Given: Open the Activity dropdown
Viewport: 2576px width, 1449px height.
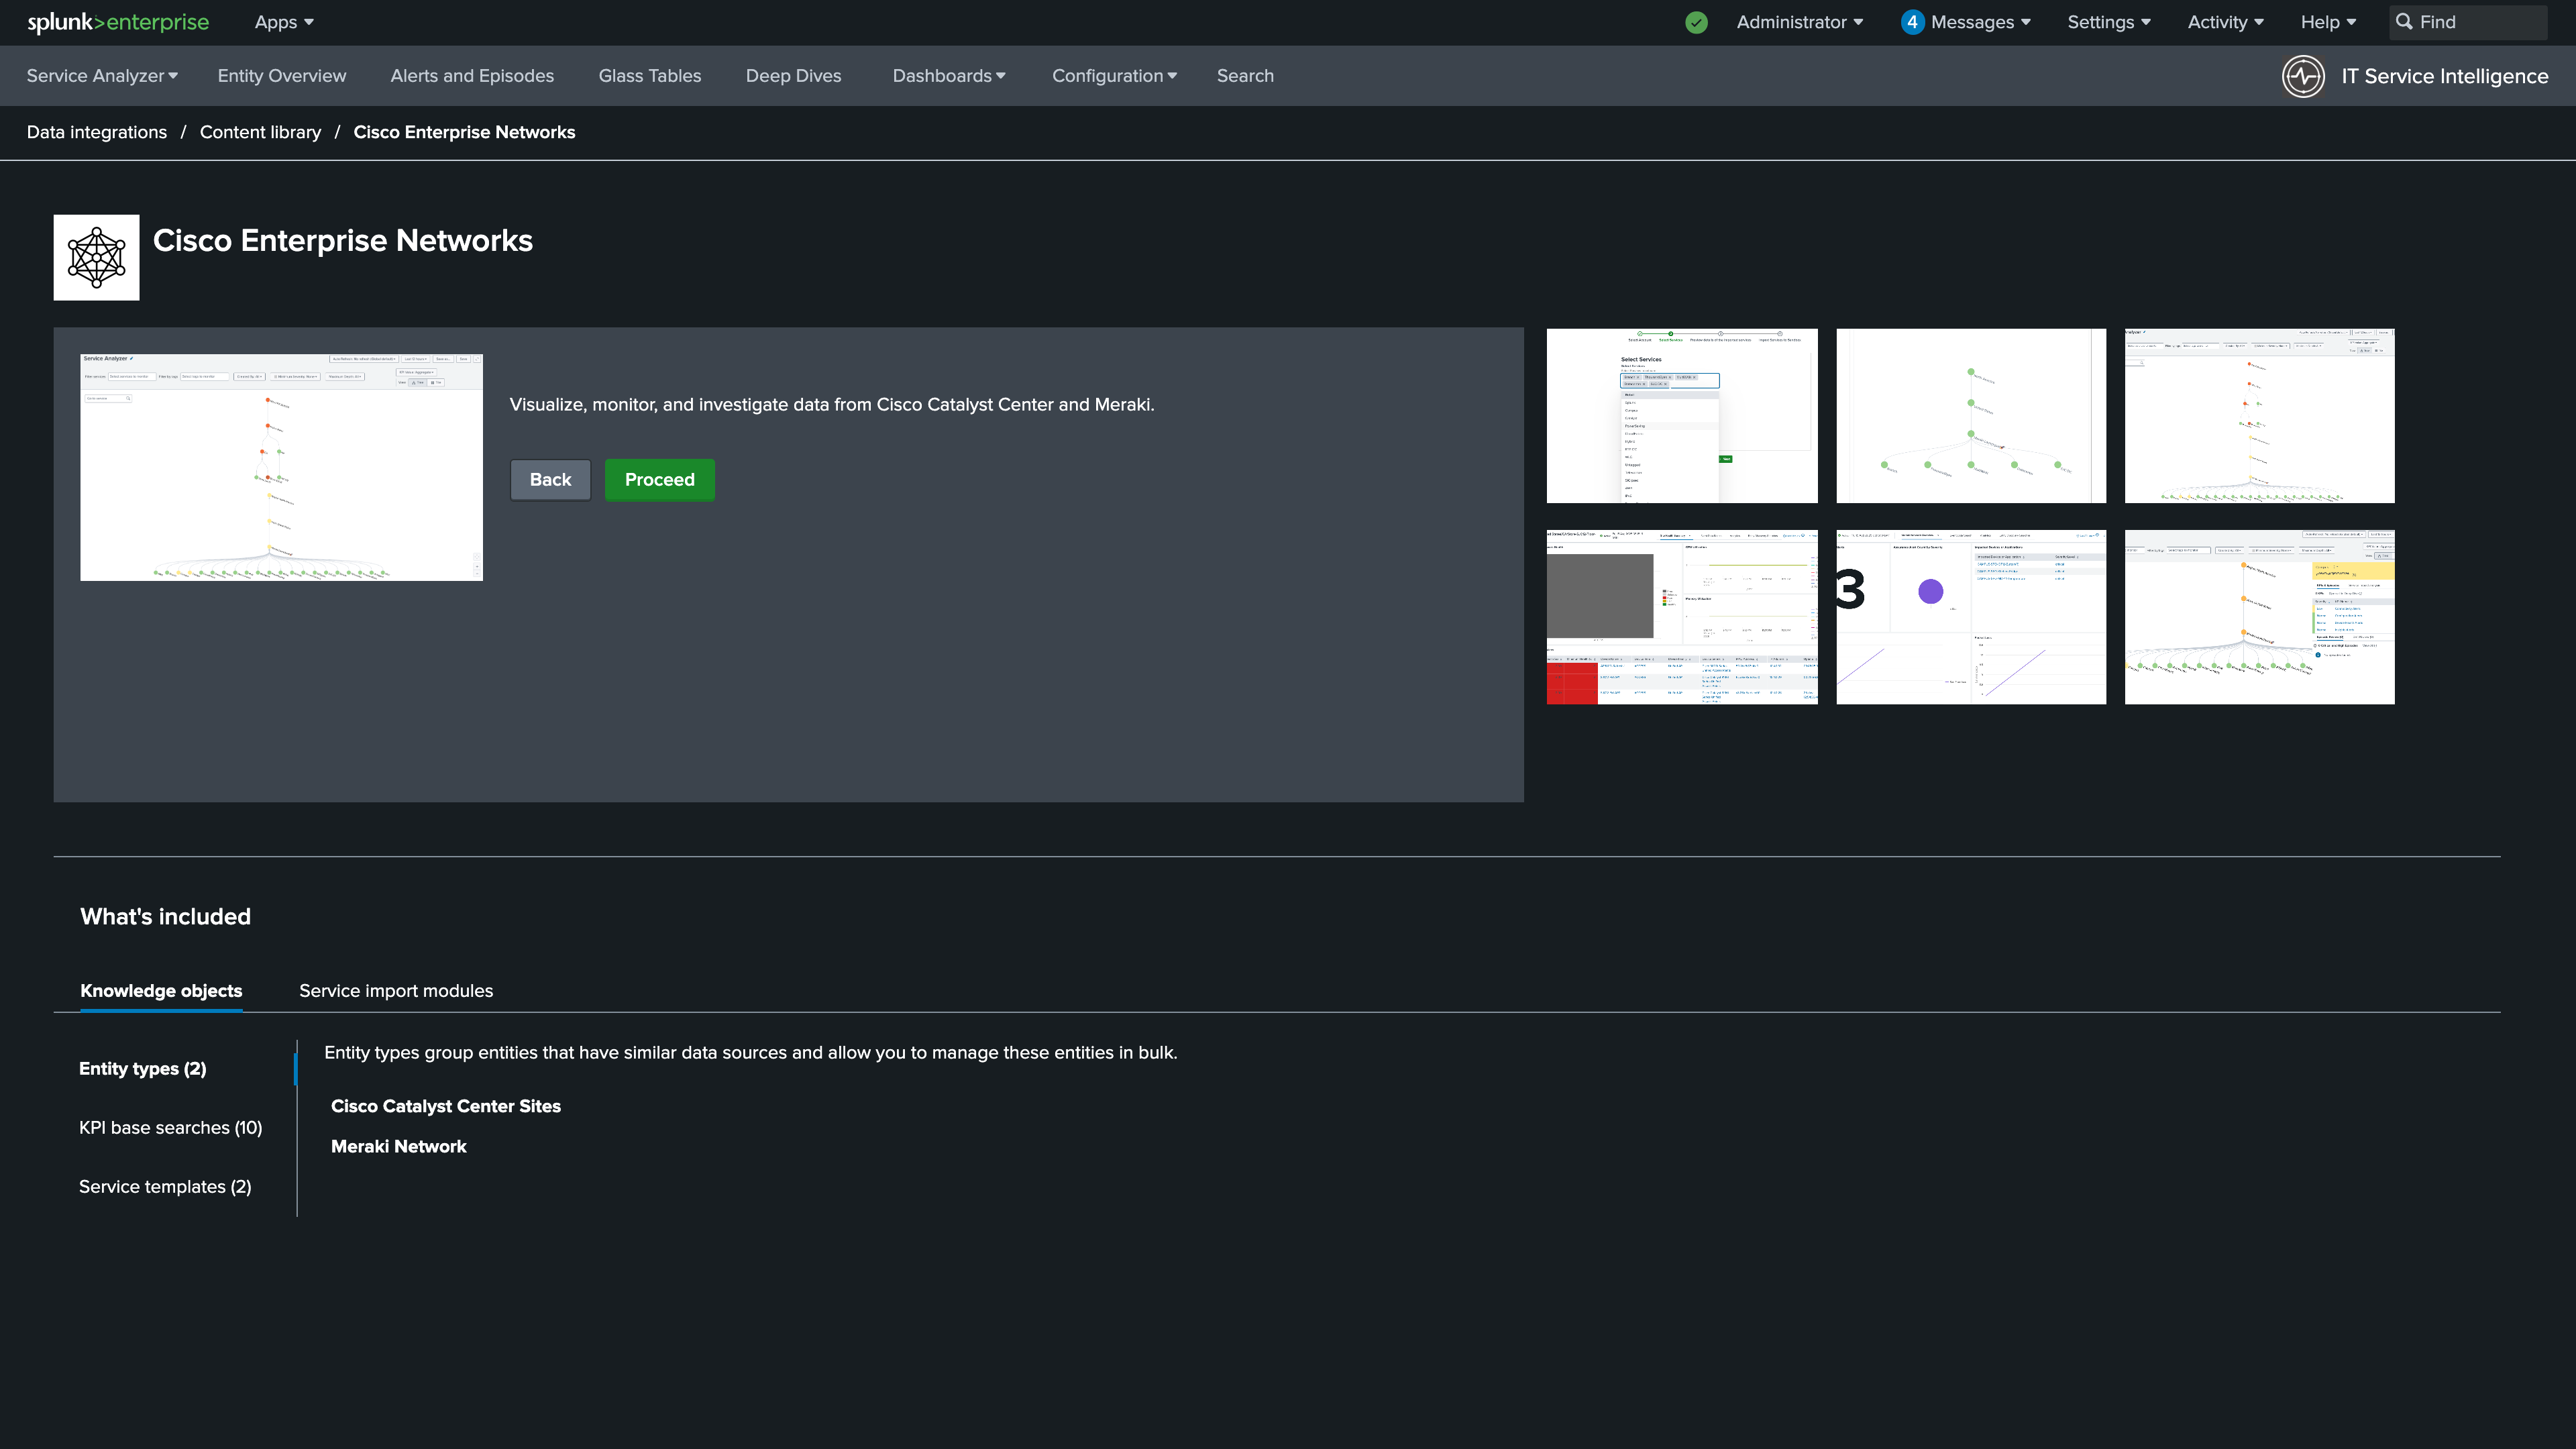Looking at the screenshot, I should [x=2225, y=22].
